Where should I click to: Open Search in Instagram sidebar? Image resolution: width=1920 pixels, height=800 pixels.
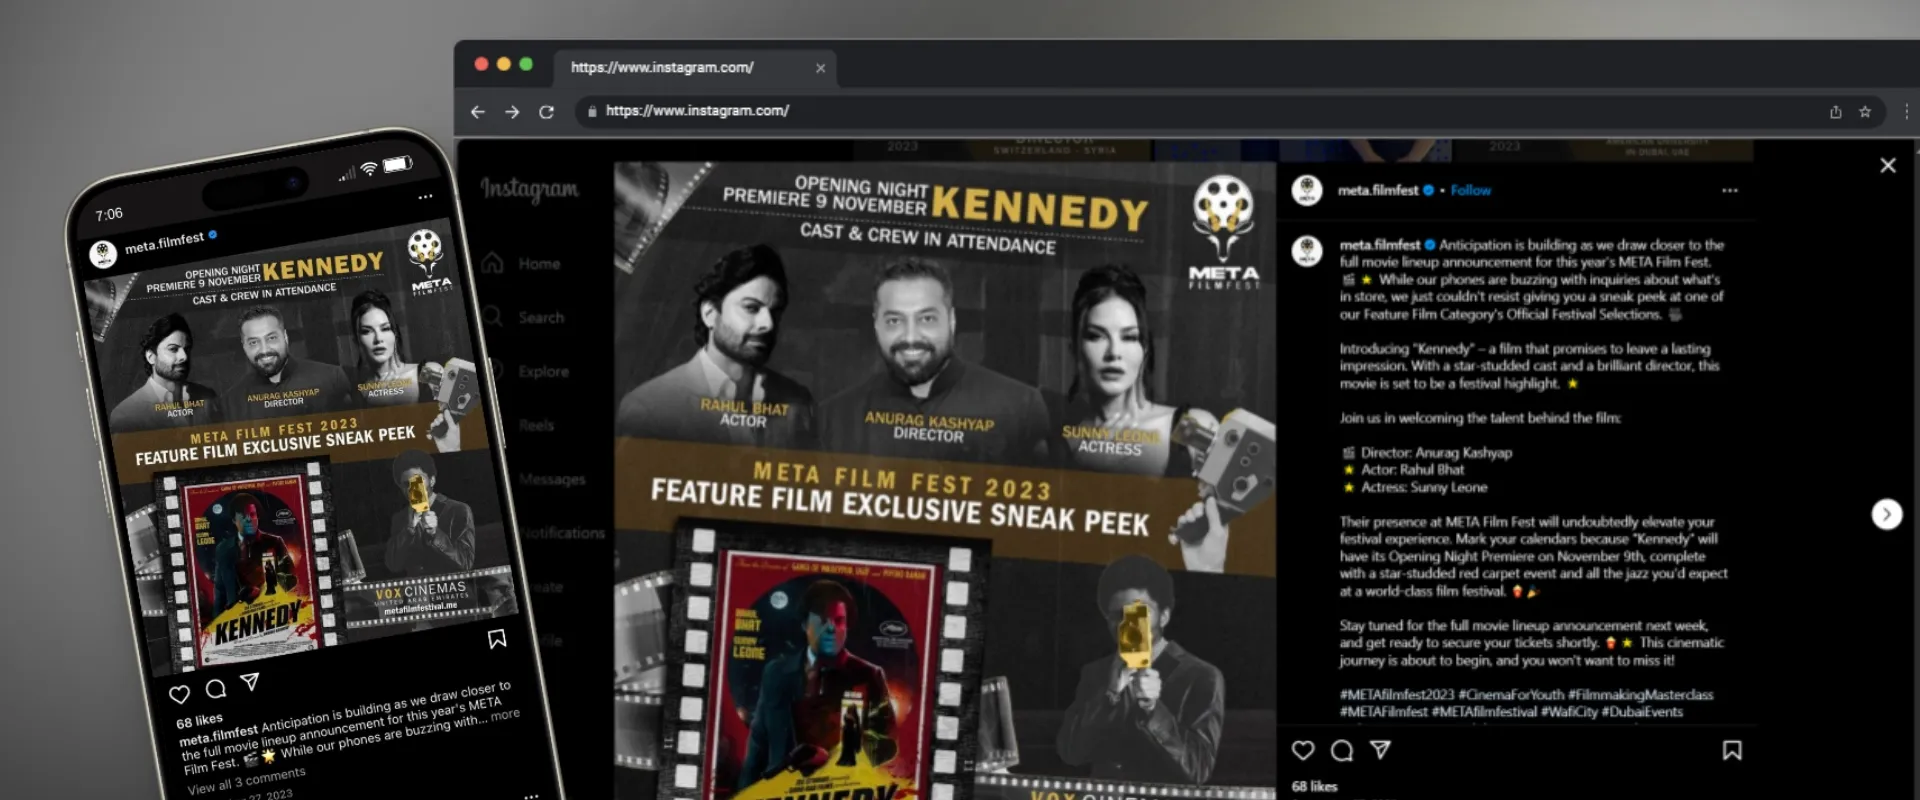click(523, 318)
